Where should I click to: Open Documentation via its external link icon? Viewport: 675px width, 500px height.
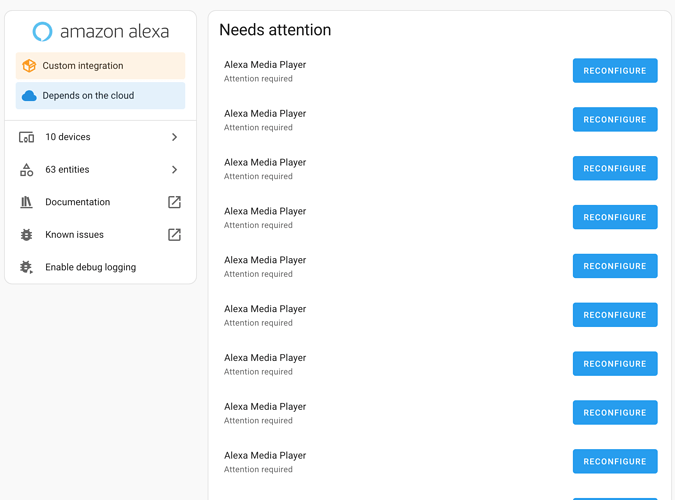click(174, 202)
